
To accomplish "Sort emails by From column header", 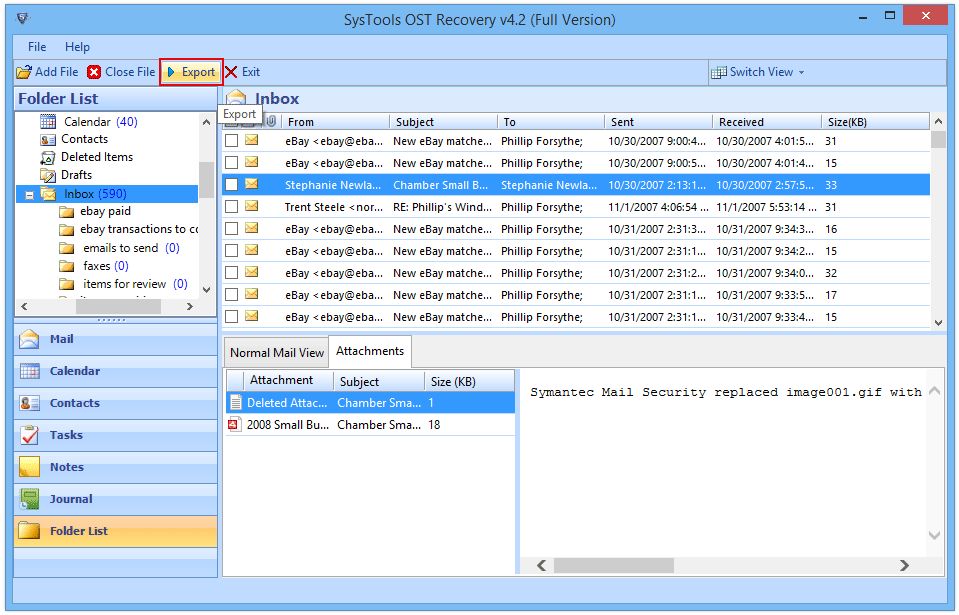I will (x=335, y=122).
